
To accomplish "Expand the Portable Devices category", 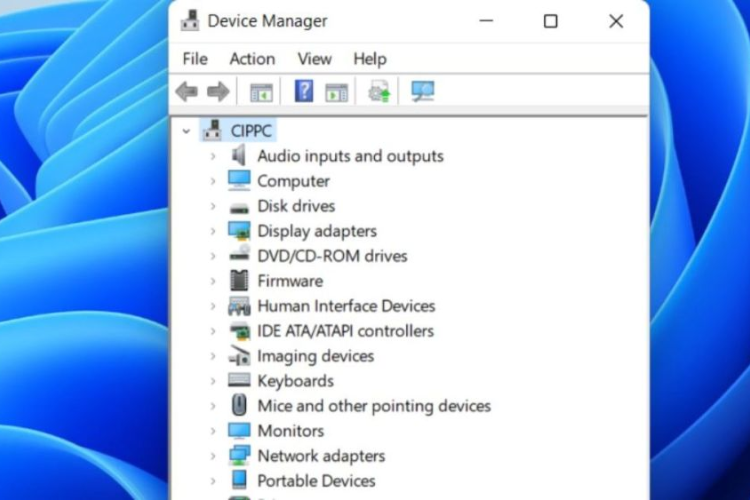I will (213, 481).
